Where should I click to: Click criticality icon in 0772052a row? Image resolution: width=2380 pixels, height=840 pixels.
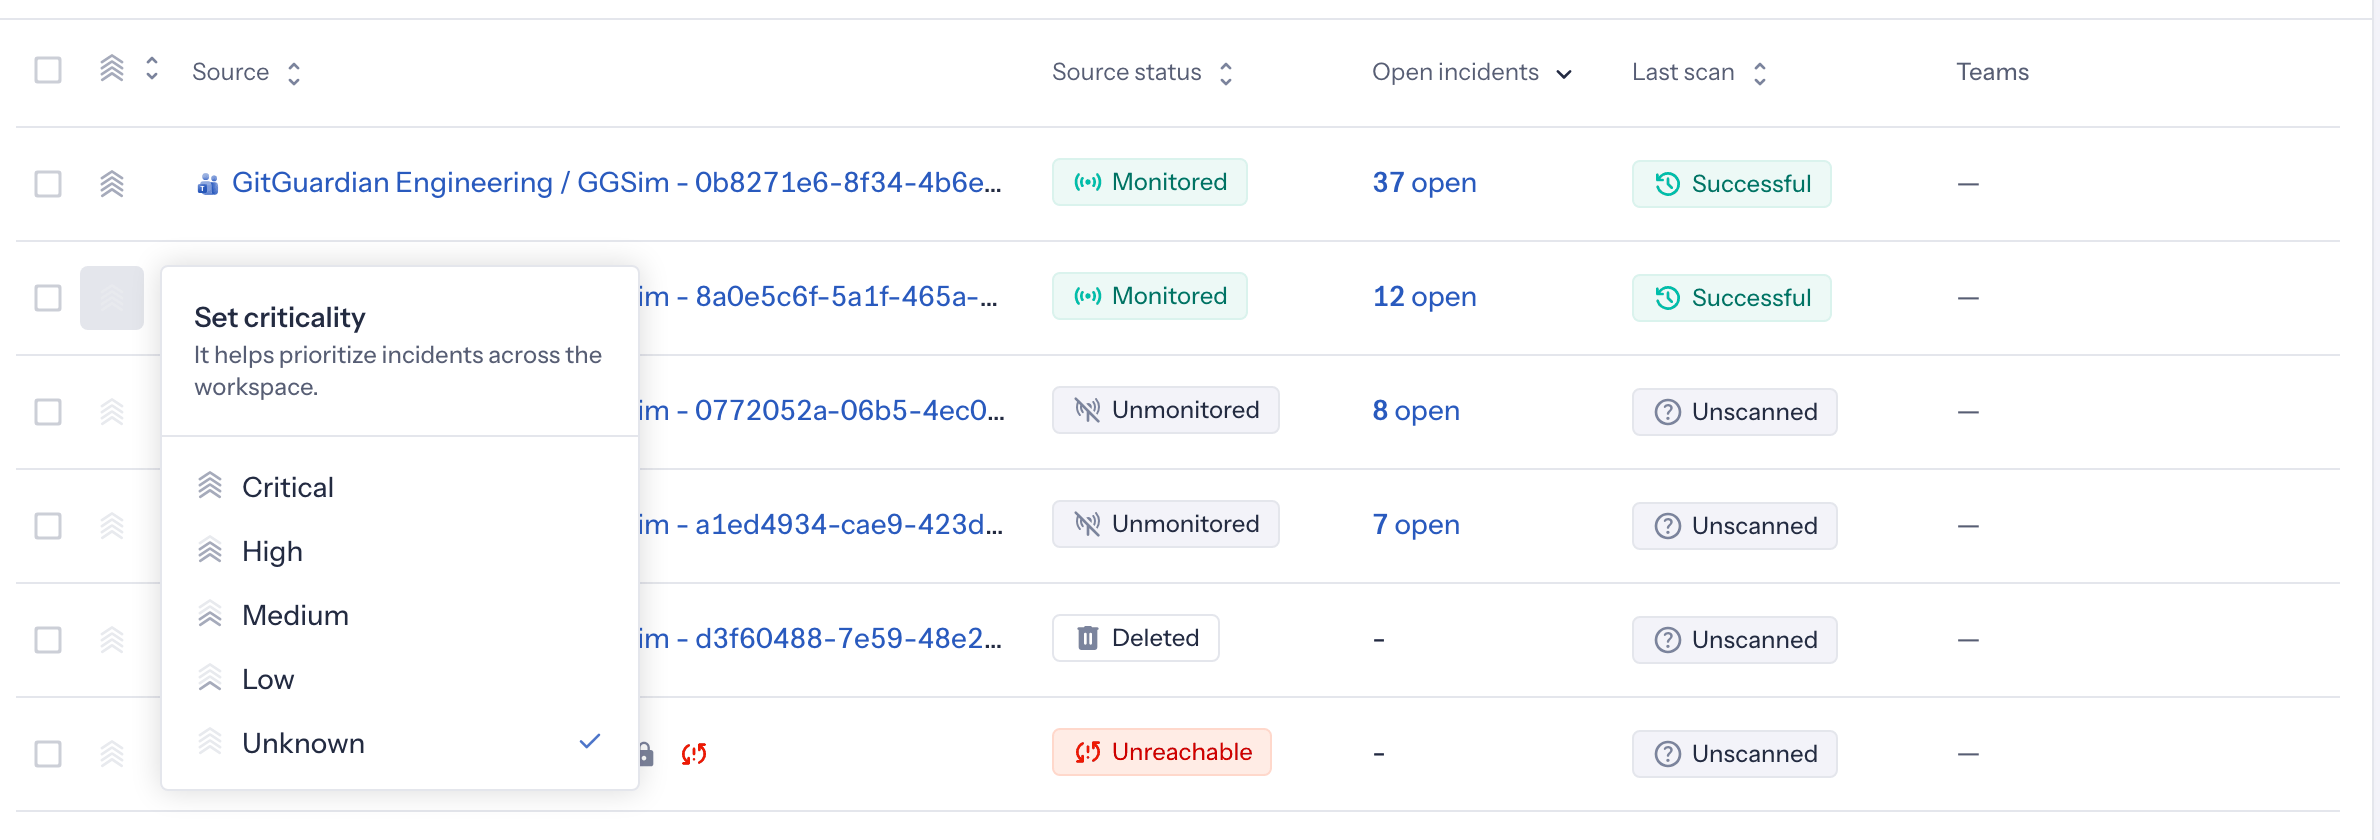[x=112, y=412]
